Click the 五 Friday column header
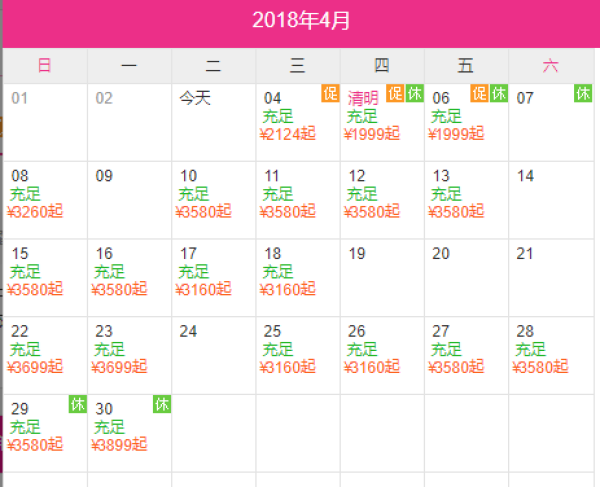This screenshot has height=487, width=600. tap(466, 66)
